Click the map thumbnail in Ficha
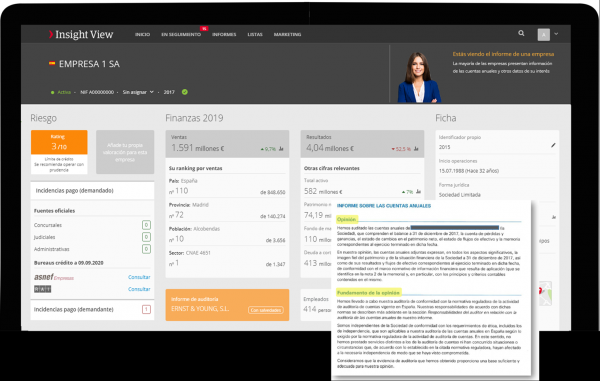Screen dimensions: 600x381 (545, 293)
